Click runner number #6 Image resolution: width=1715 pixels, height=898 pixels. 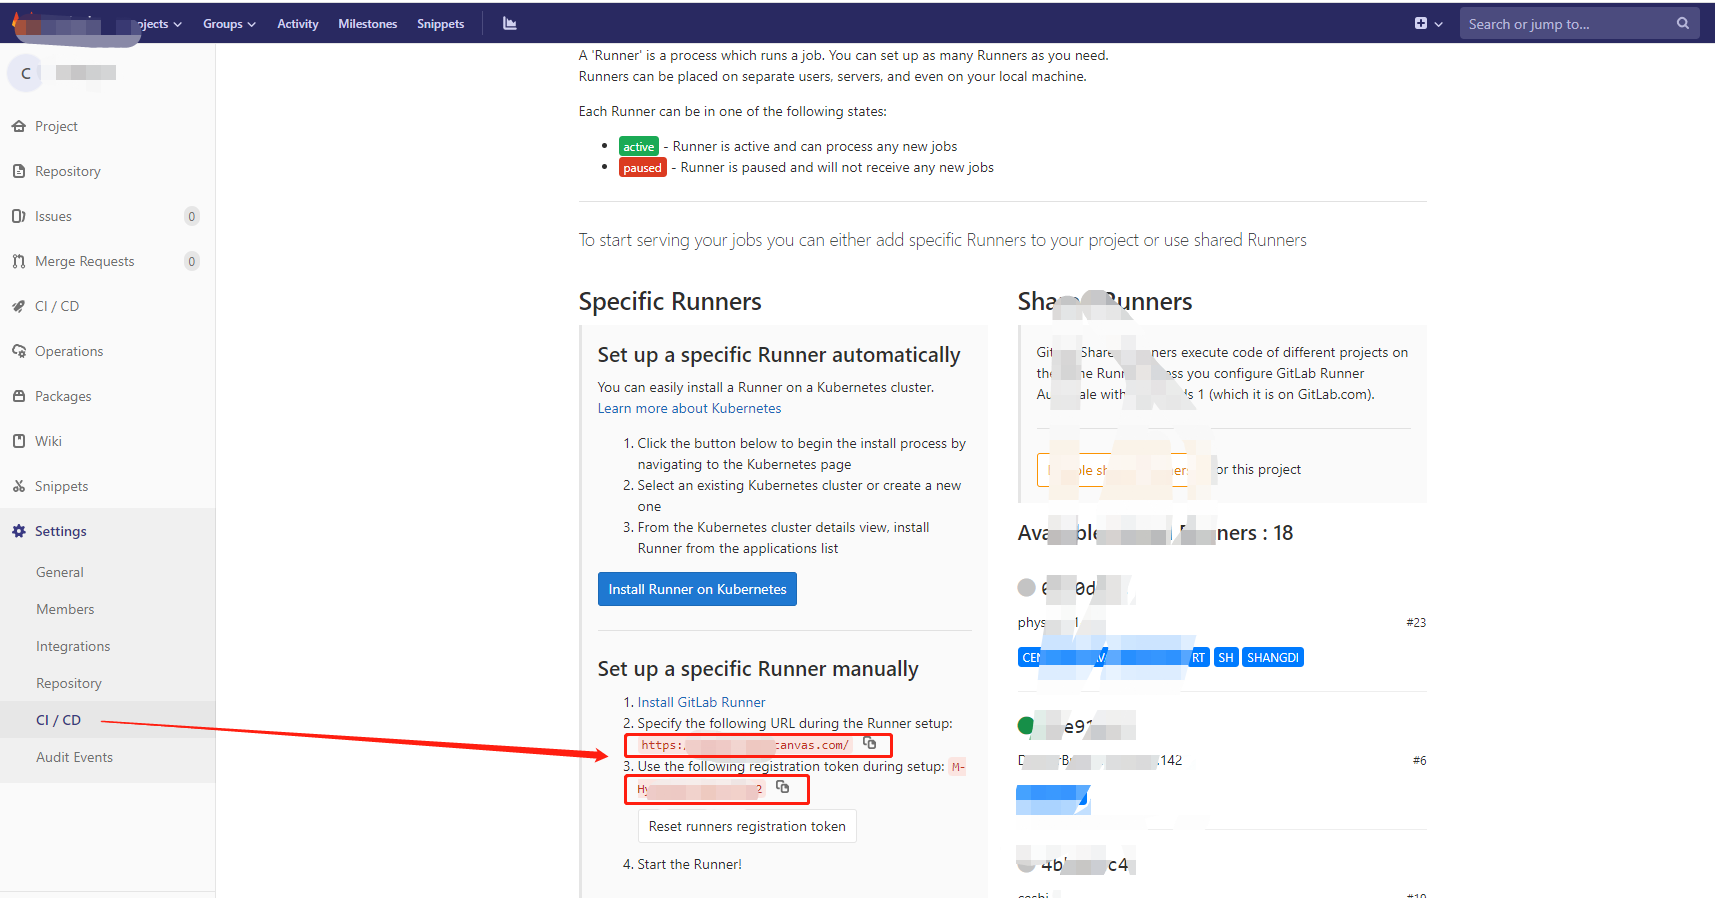pyautogui.click(x=1419, y=760)
